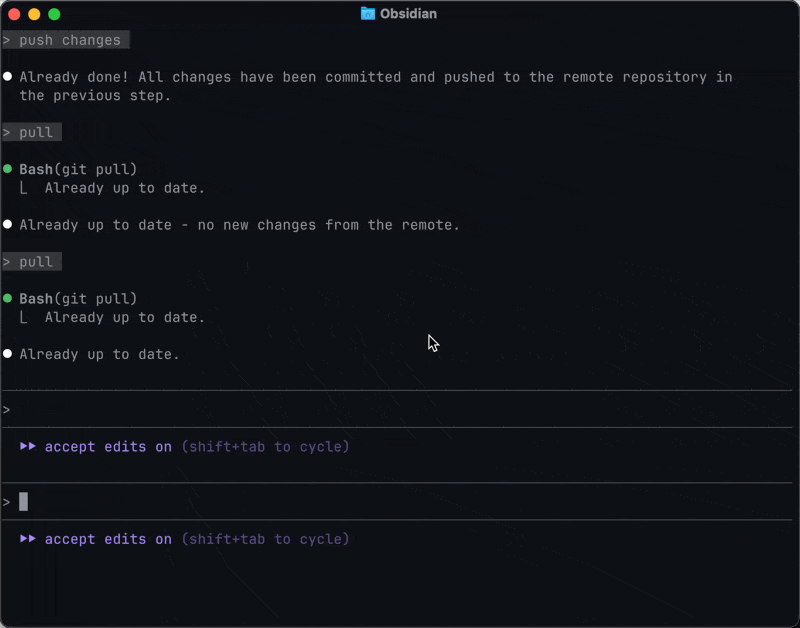Image resolution: width=800 pixels, height=628 pixels.
Task: Click the blue folder icon in title bar
Action: click(x=367, y=14)
